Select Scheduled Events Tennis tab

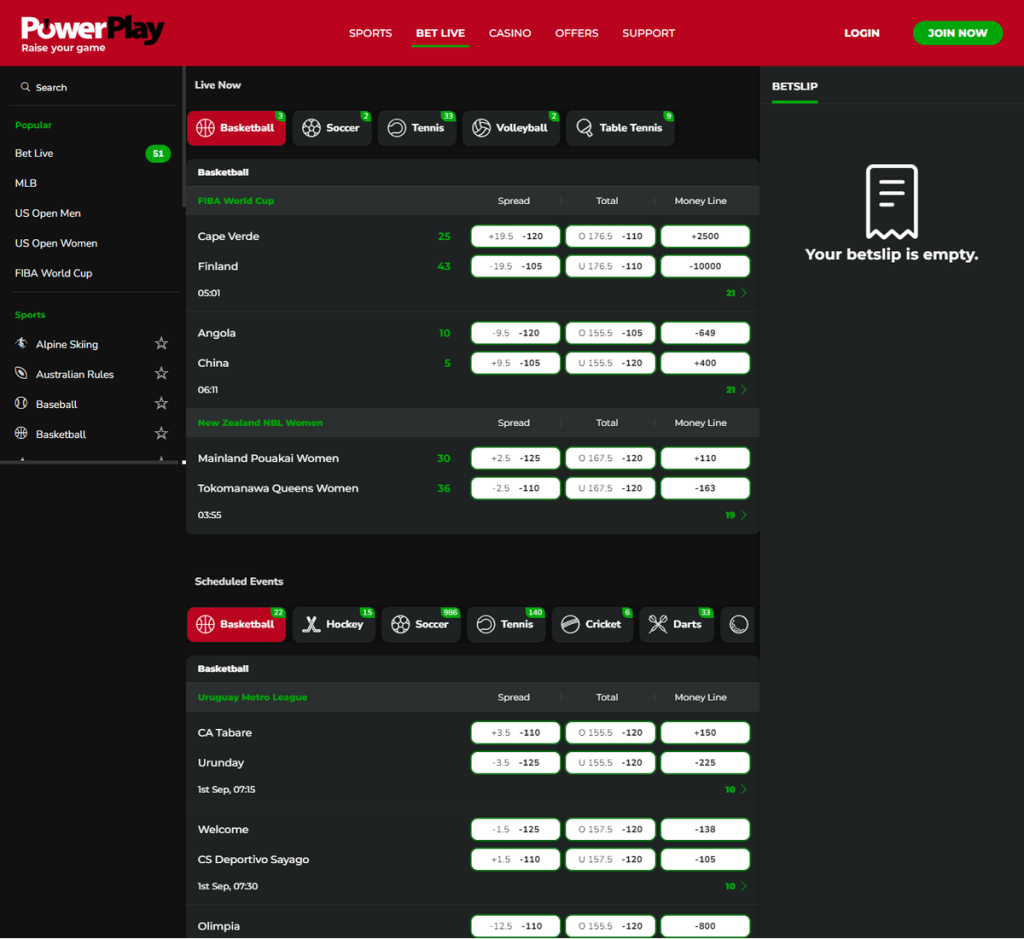coord(506,625)
